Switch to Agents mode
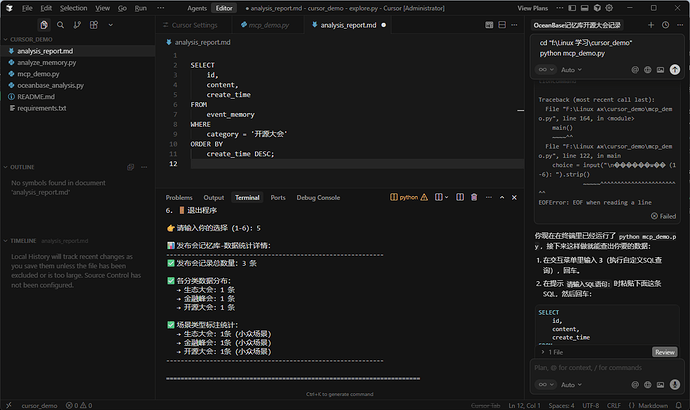 (195, 8)
